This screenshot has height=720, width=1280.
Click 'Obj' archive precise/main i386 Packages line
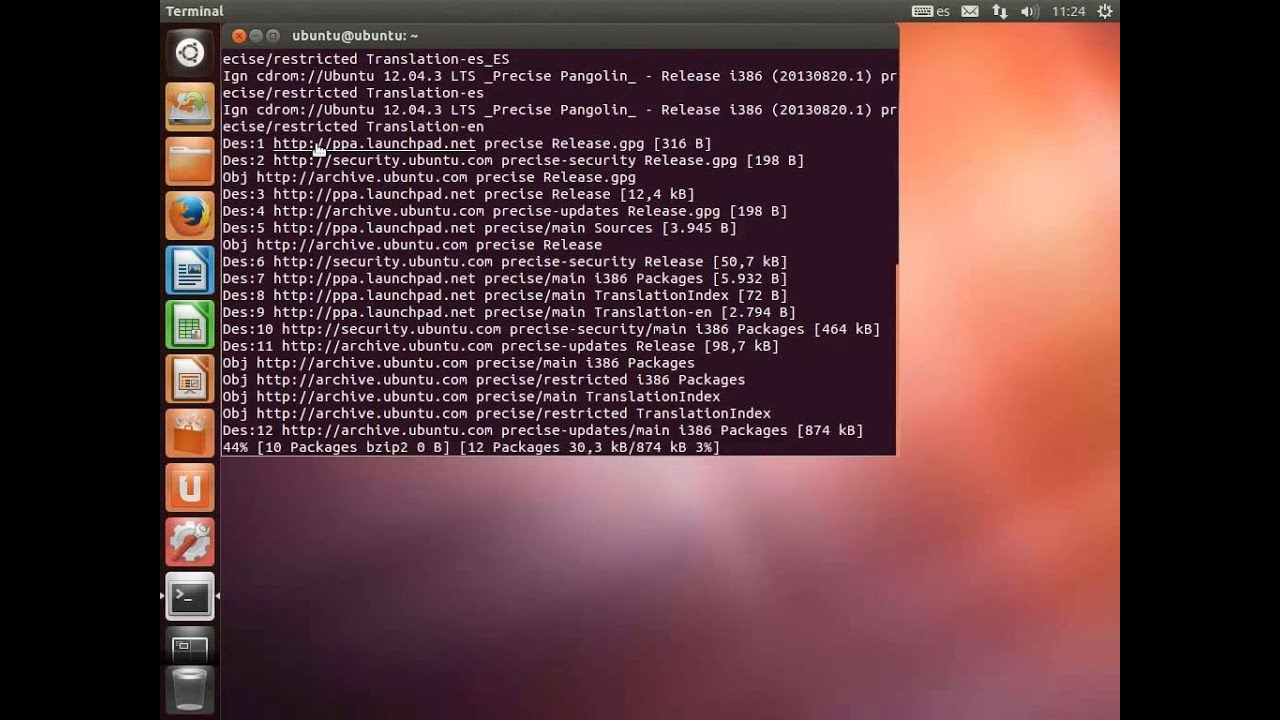[x=458, y=363]
